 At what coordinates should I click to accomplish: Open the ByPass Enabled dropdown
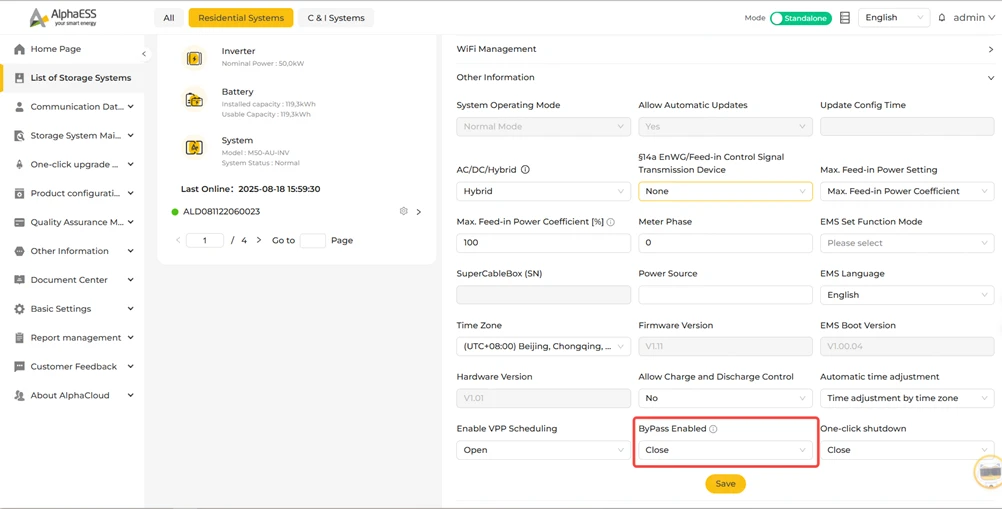pos(725,450)
